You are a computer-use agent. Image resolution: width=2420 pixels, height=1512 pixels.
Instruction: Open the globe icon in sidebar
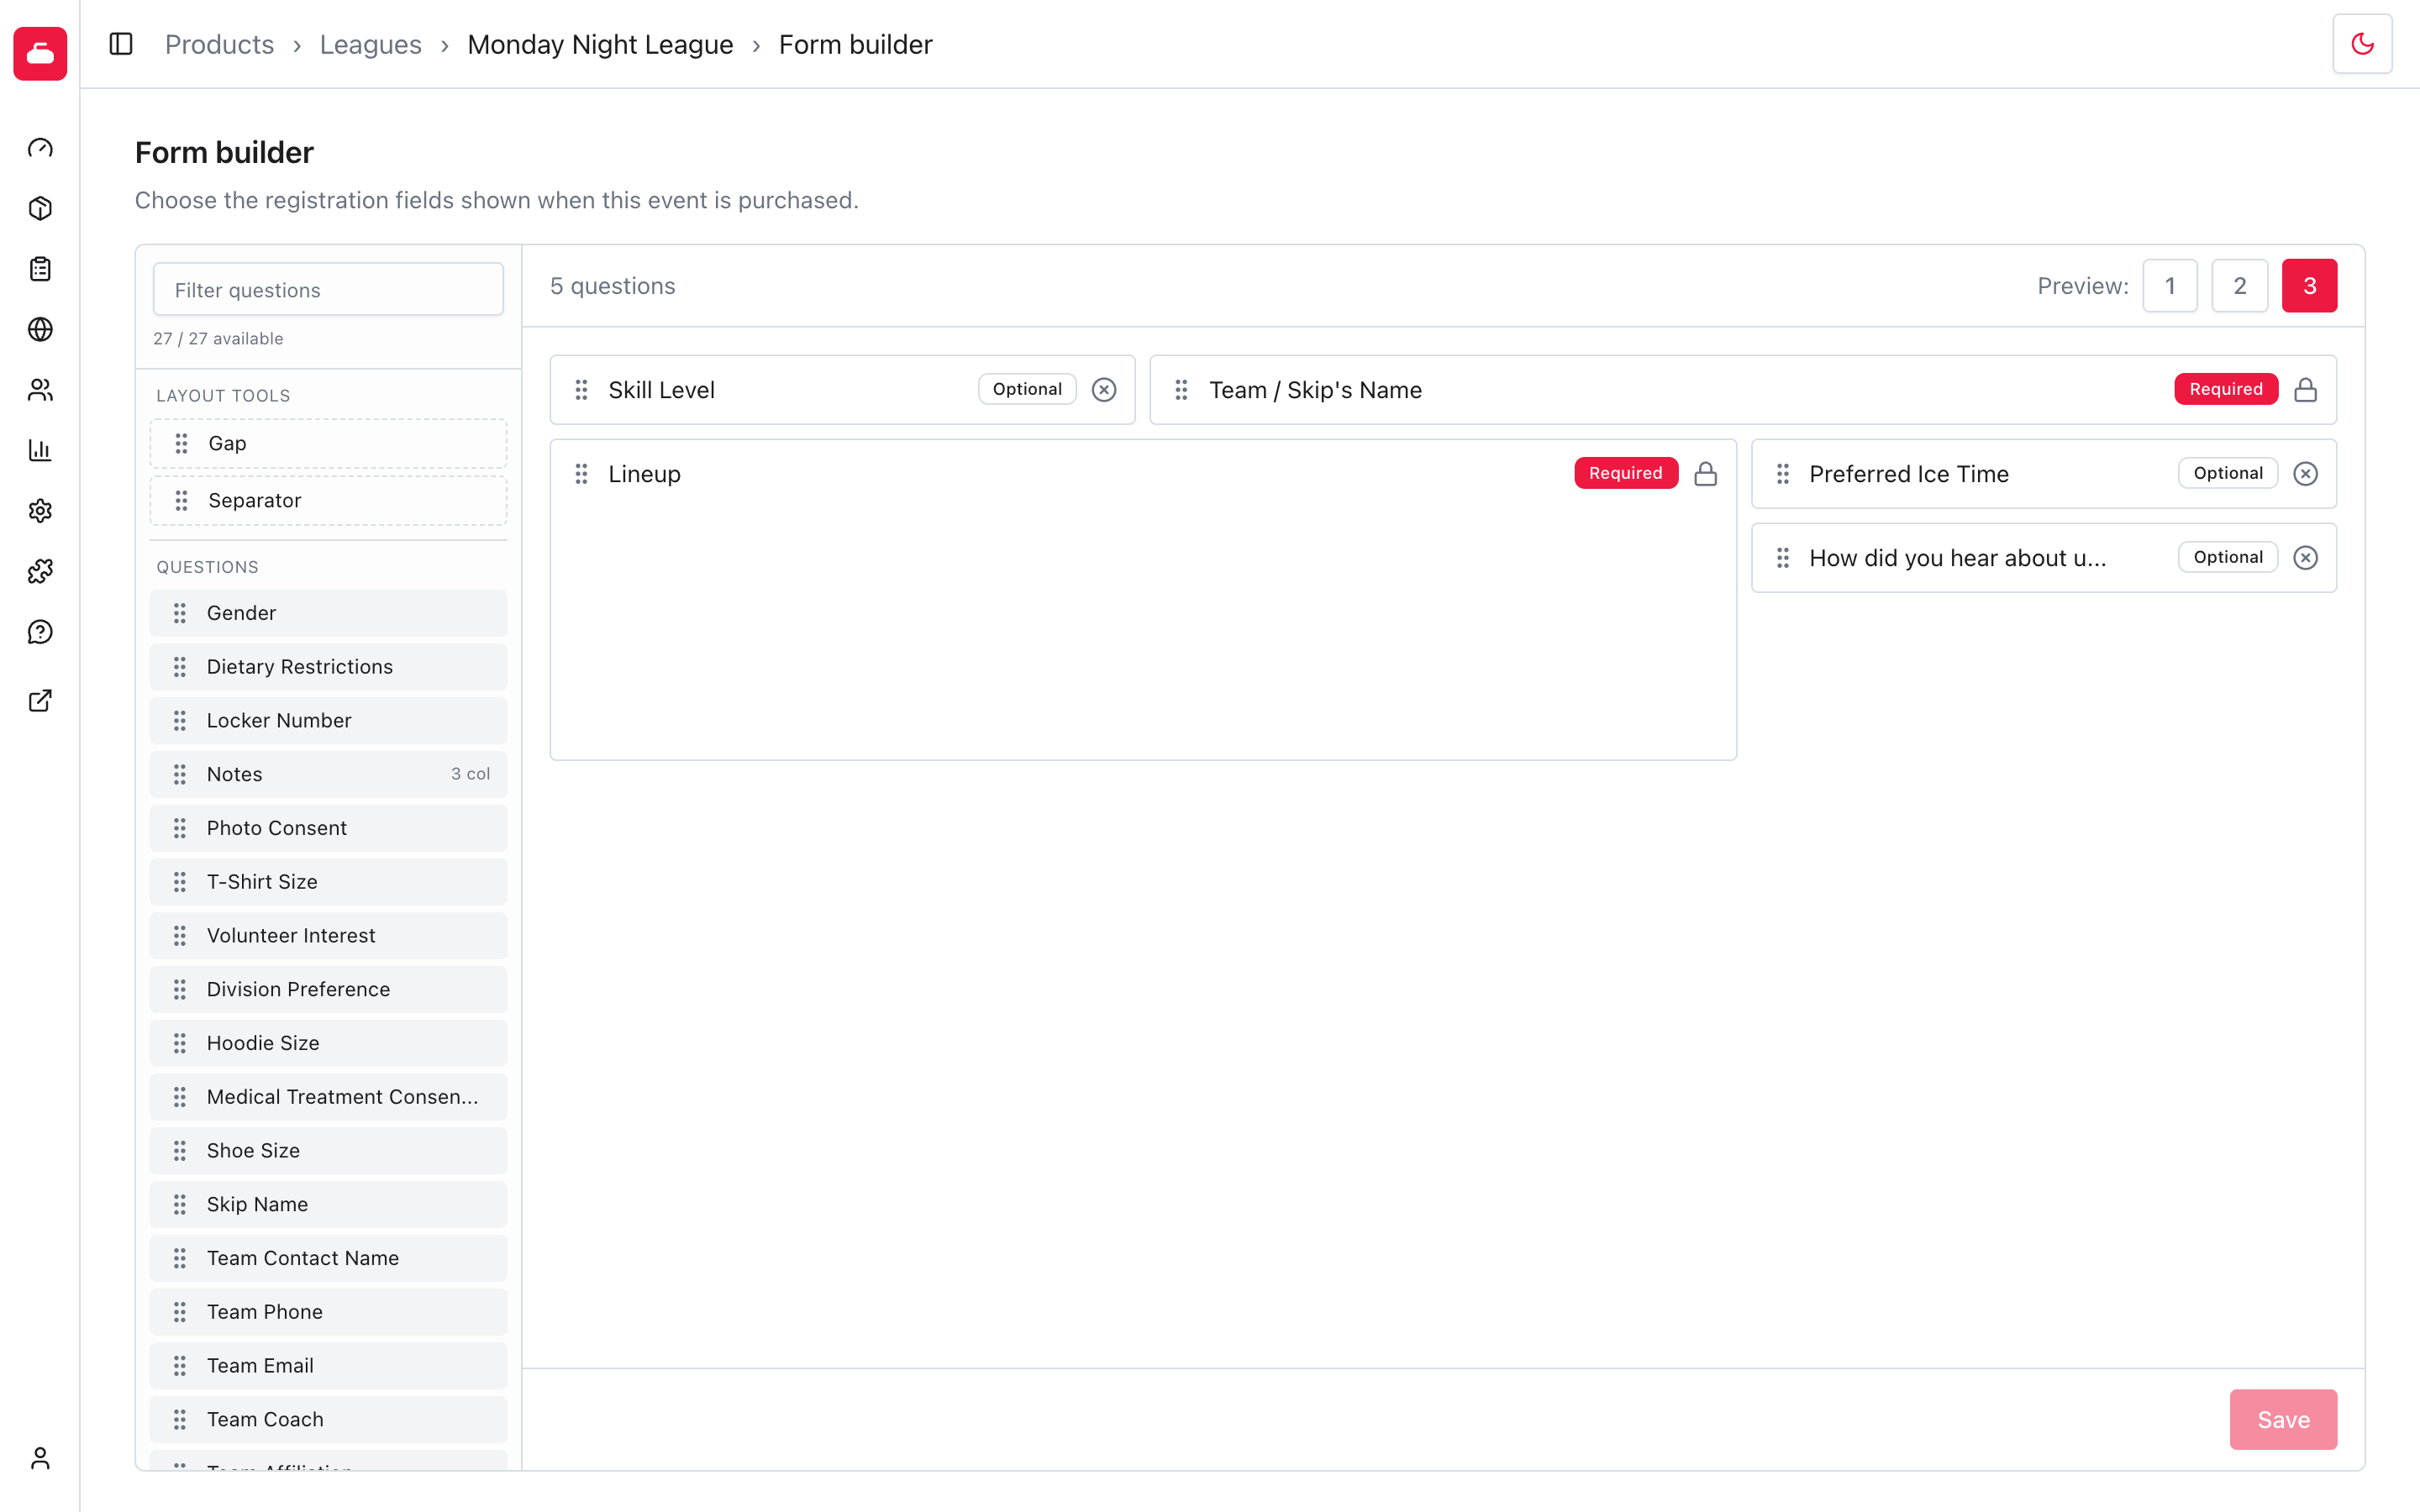point(40,329)
